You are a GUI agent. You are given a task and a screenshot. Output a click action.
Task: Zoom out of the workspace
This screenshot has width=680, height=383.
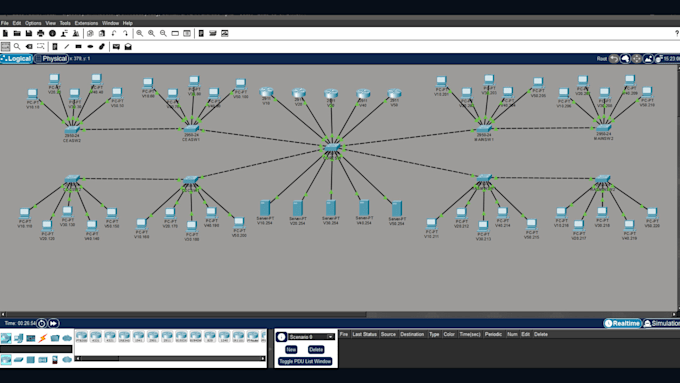pyautogui.click(x=163, y=33)
